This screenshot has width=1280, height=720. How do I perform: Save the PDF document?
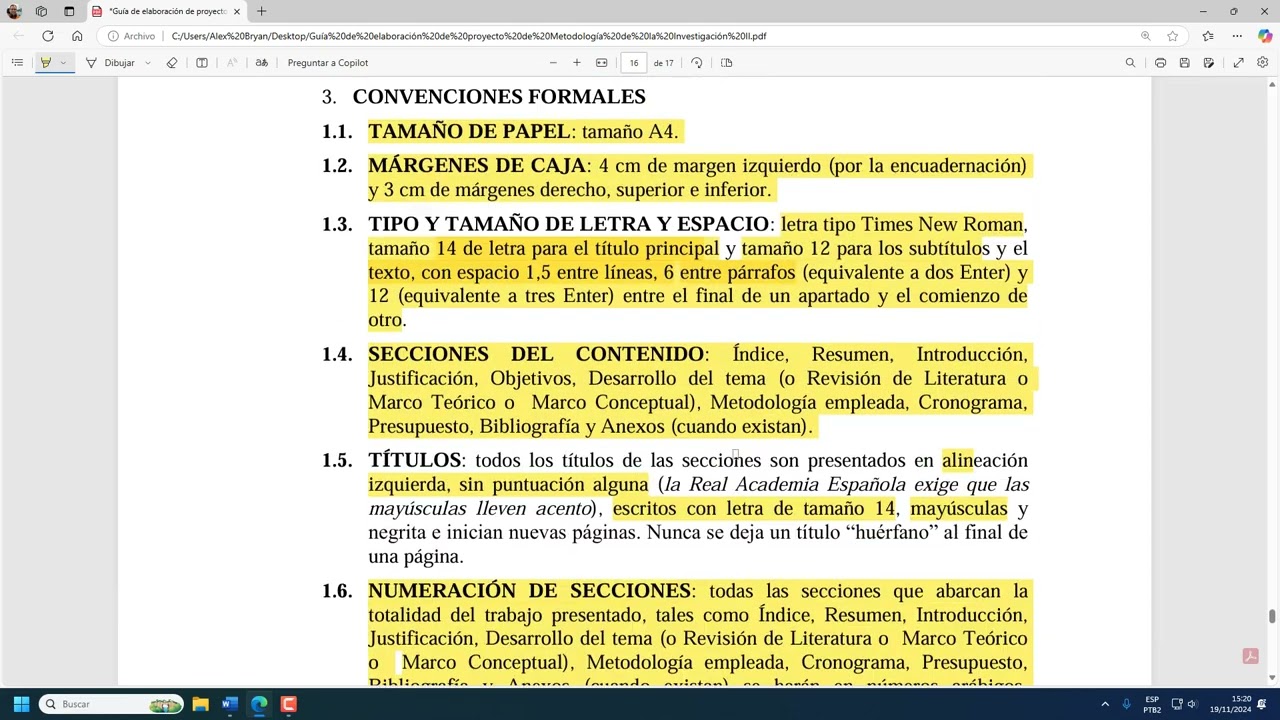pyautogui.click(x=1184, y=62)
